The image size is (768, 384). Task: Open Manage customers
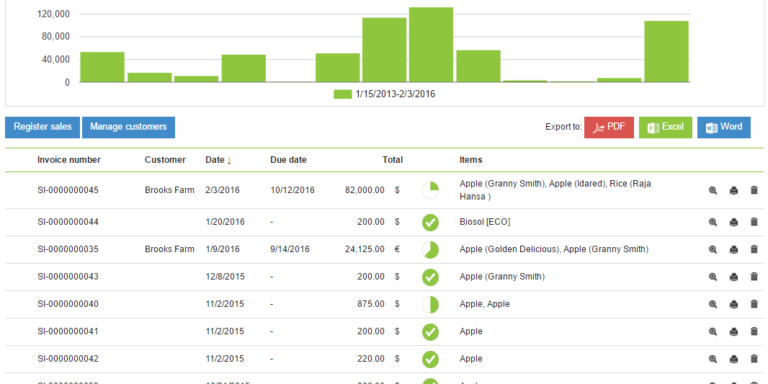(128, 127)
